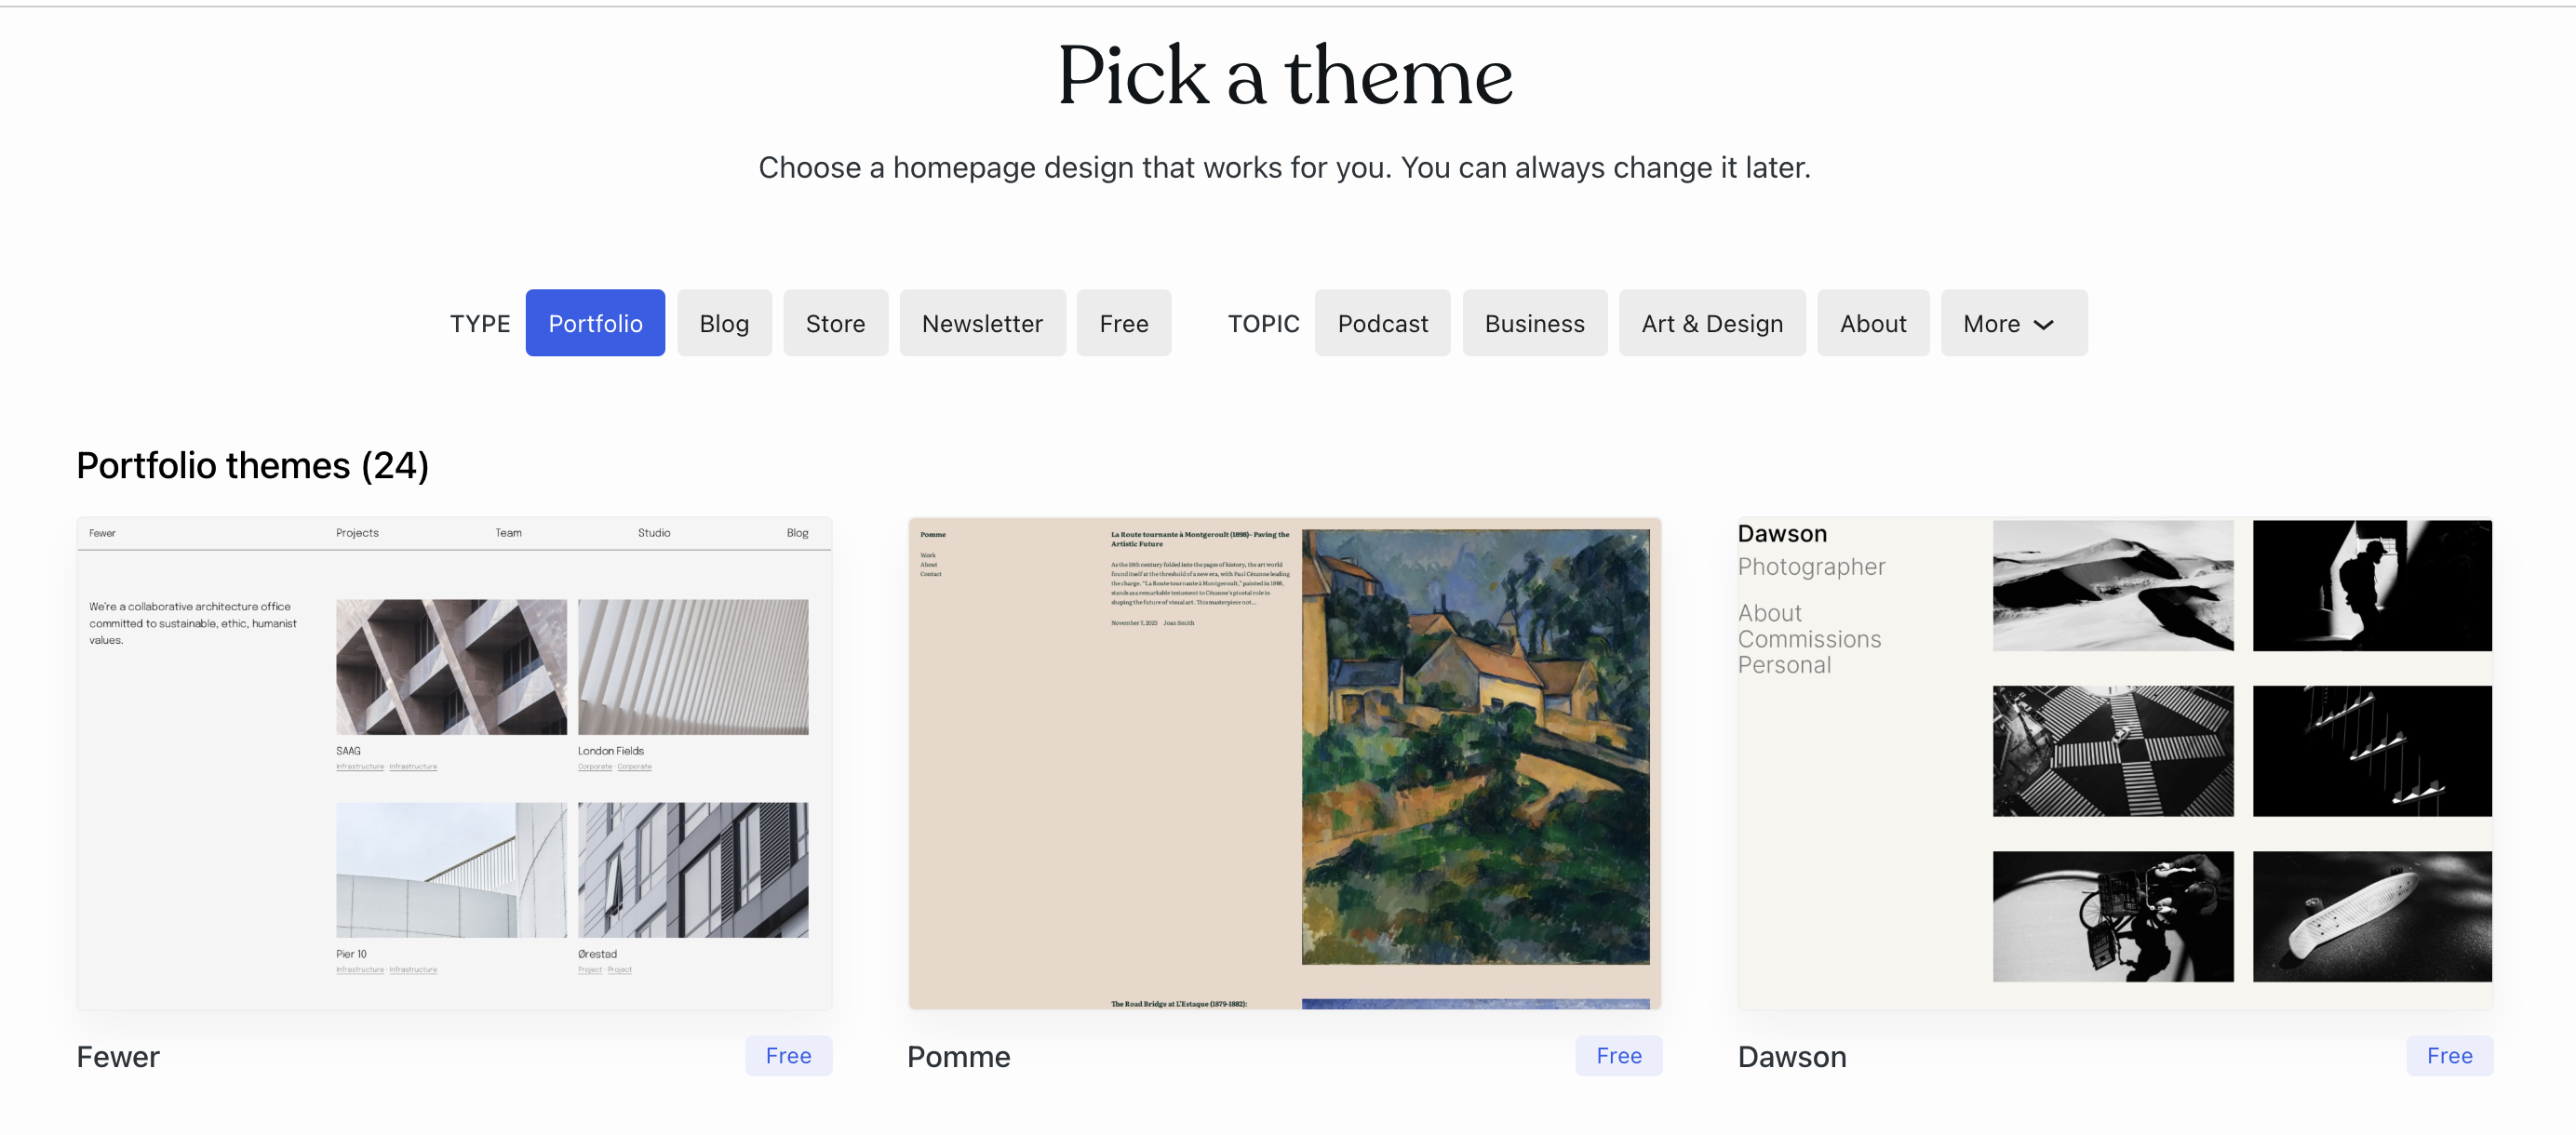Click Free badge under Fewer theme
The image size is (2576, 1135).
pyautogui.click(x=788, y=1055)
